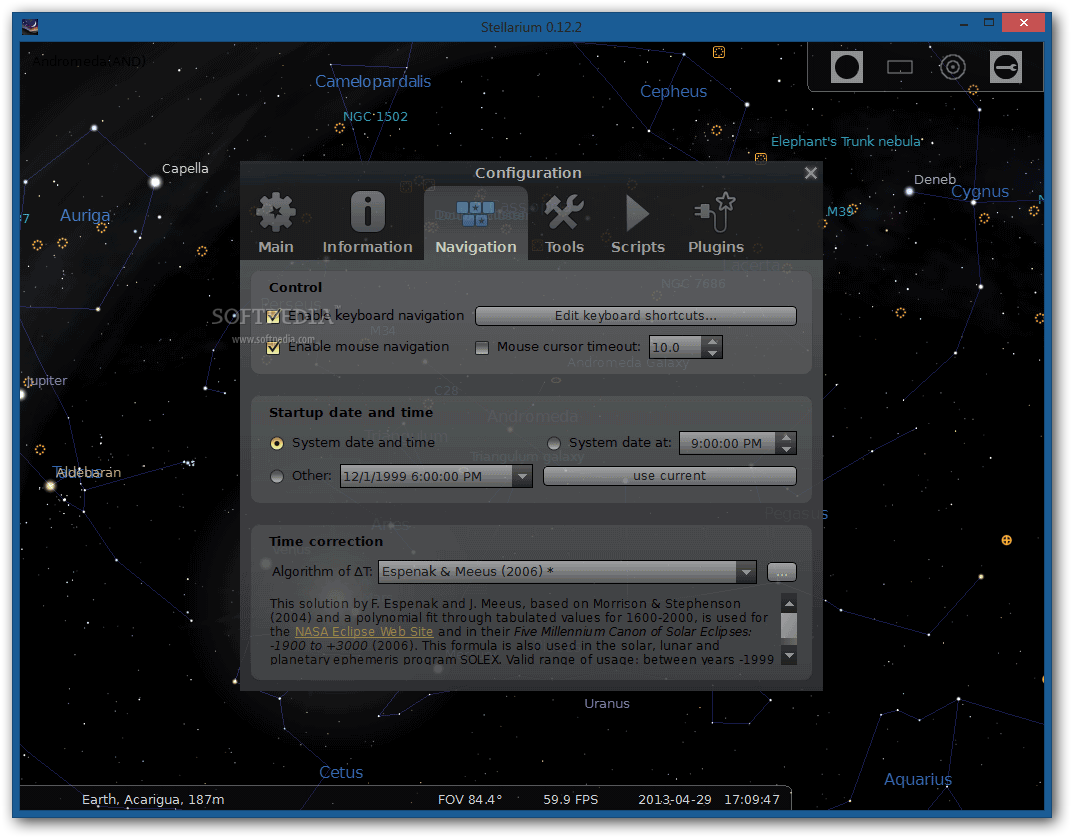Click the FOV 84.4° status text
Screen dimensions: 1072x838
click(470, 800)
